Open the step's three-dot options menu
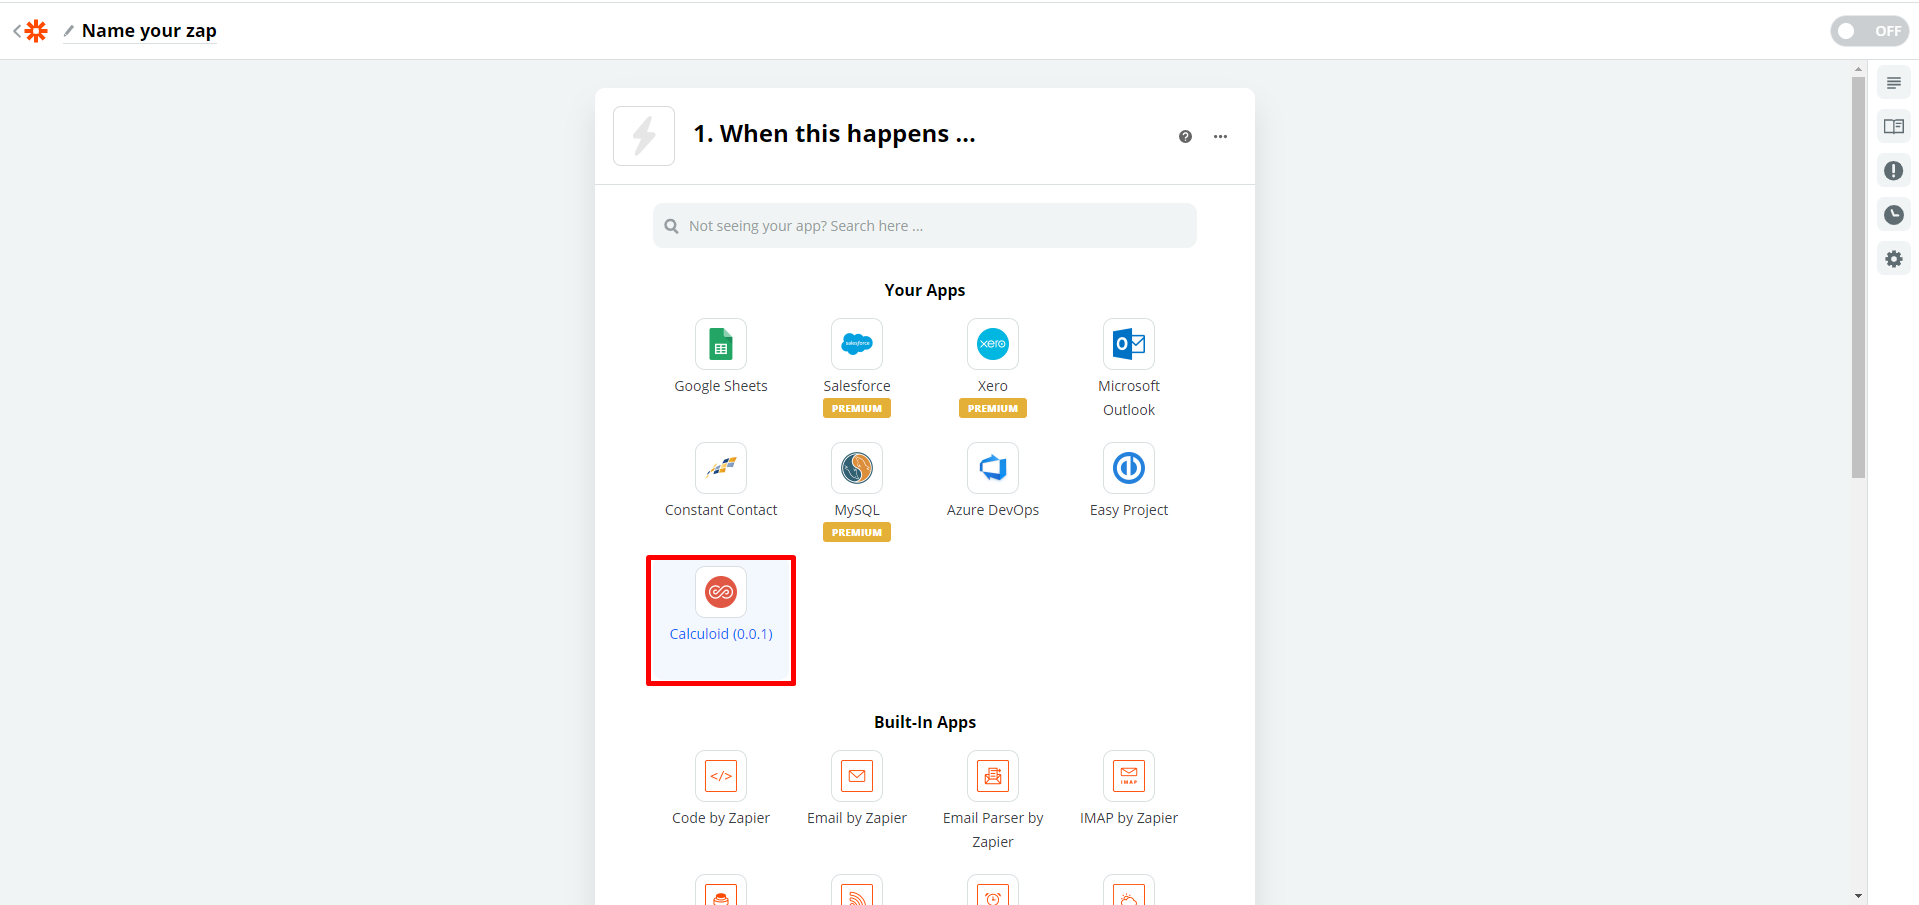The height and width of the screenshot is (905, 1919). point(1220,137)
